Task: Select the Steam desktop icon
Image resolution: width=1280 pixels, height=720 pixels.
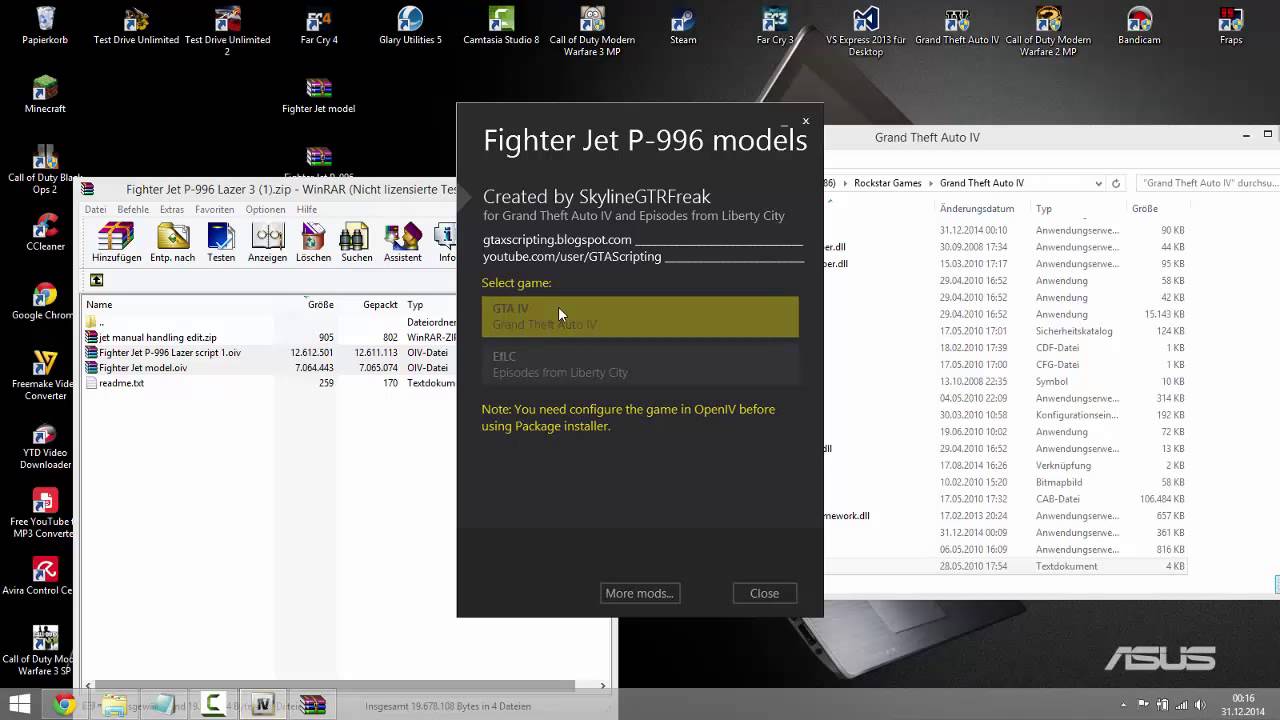Action: 683,27
